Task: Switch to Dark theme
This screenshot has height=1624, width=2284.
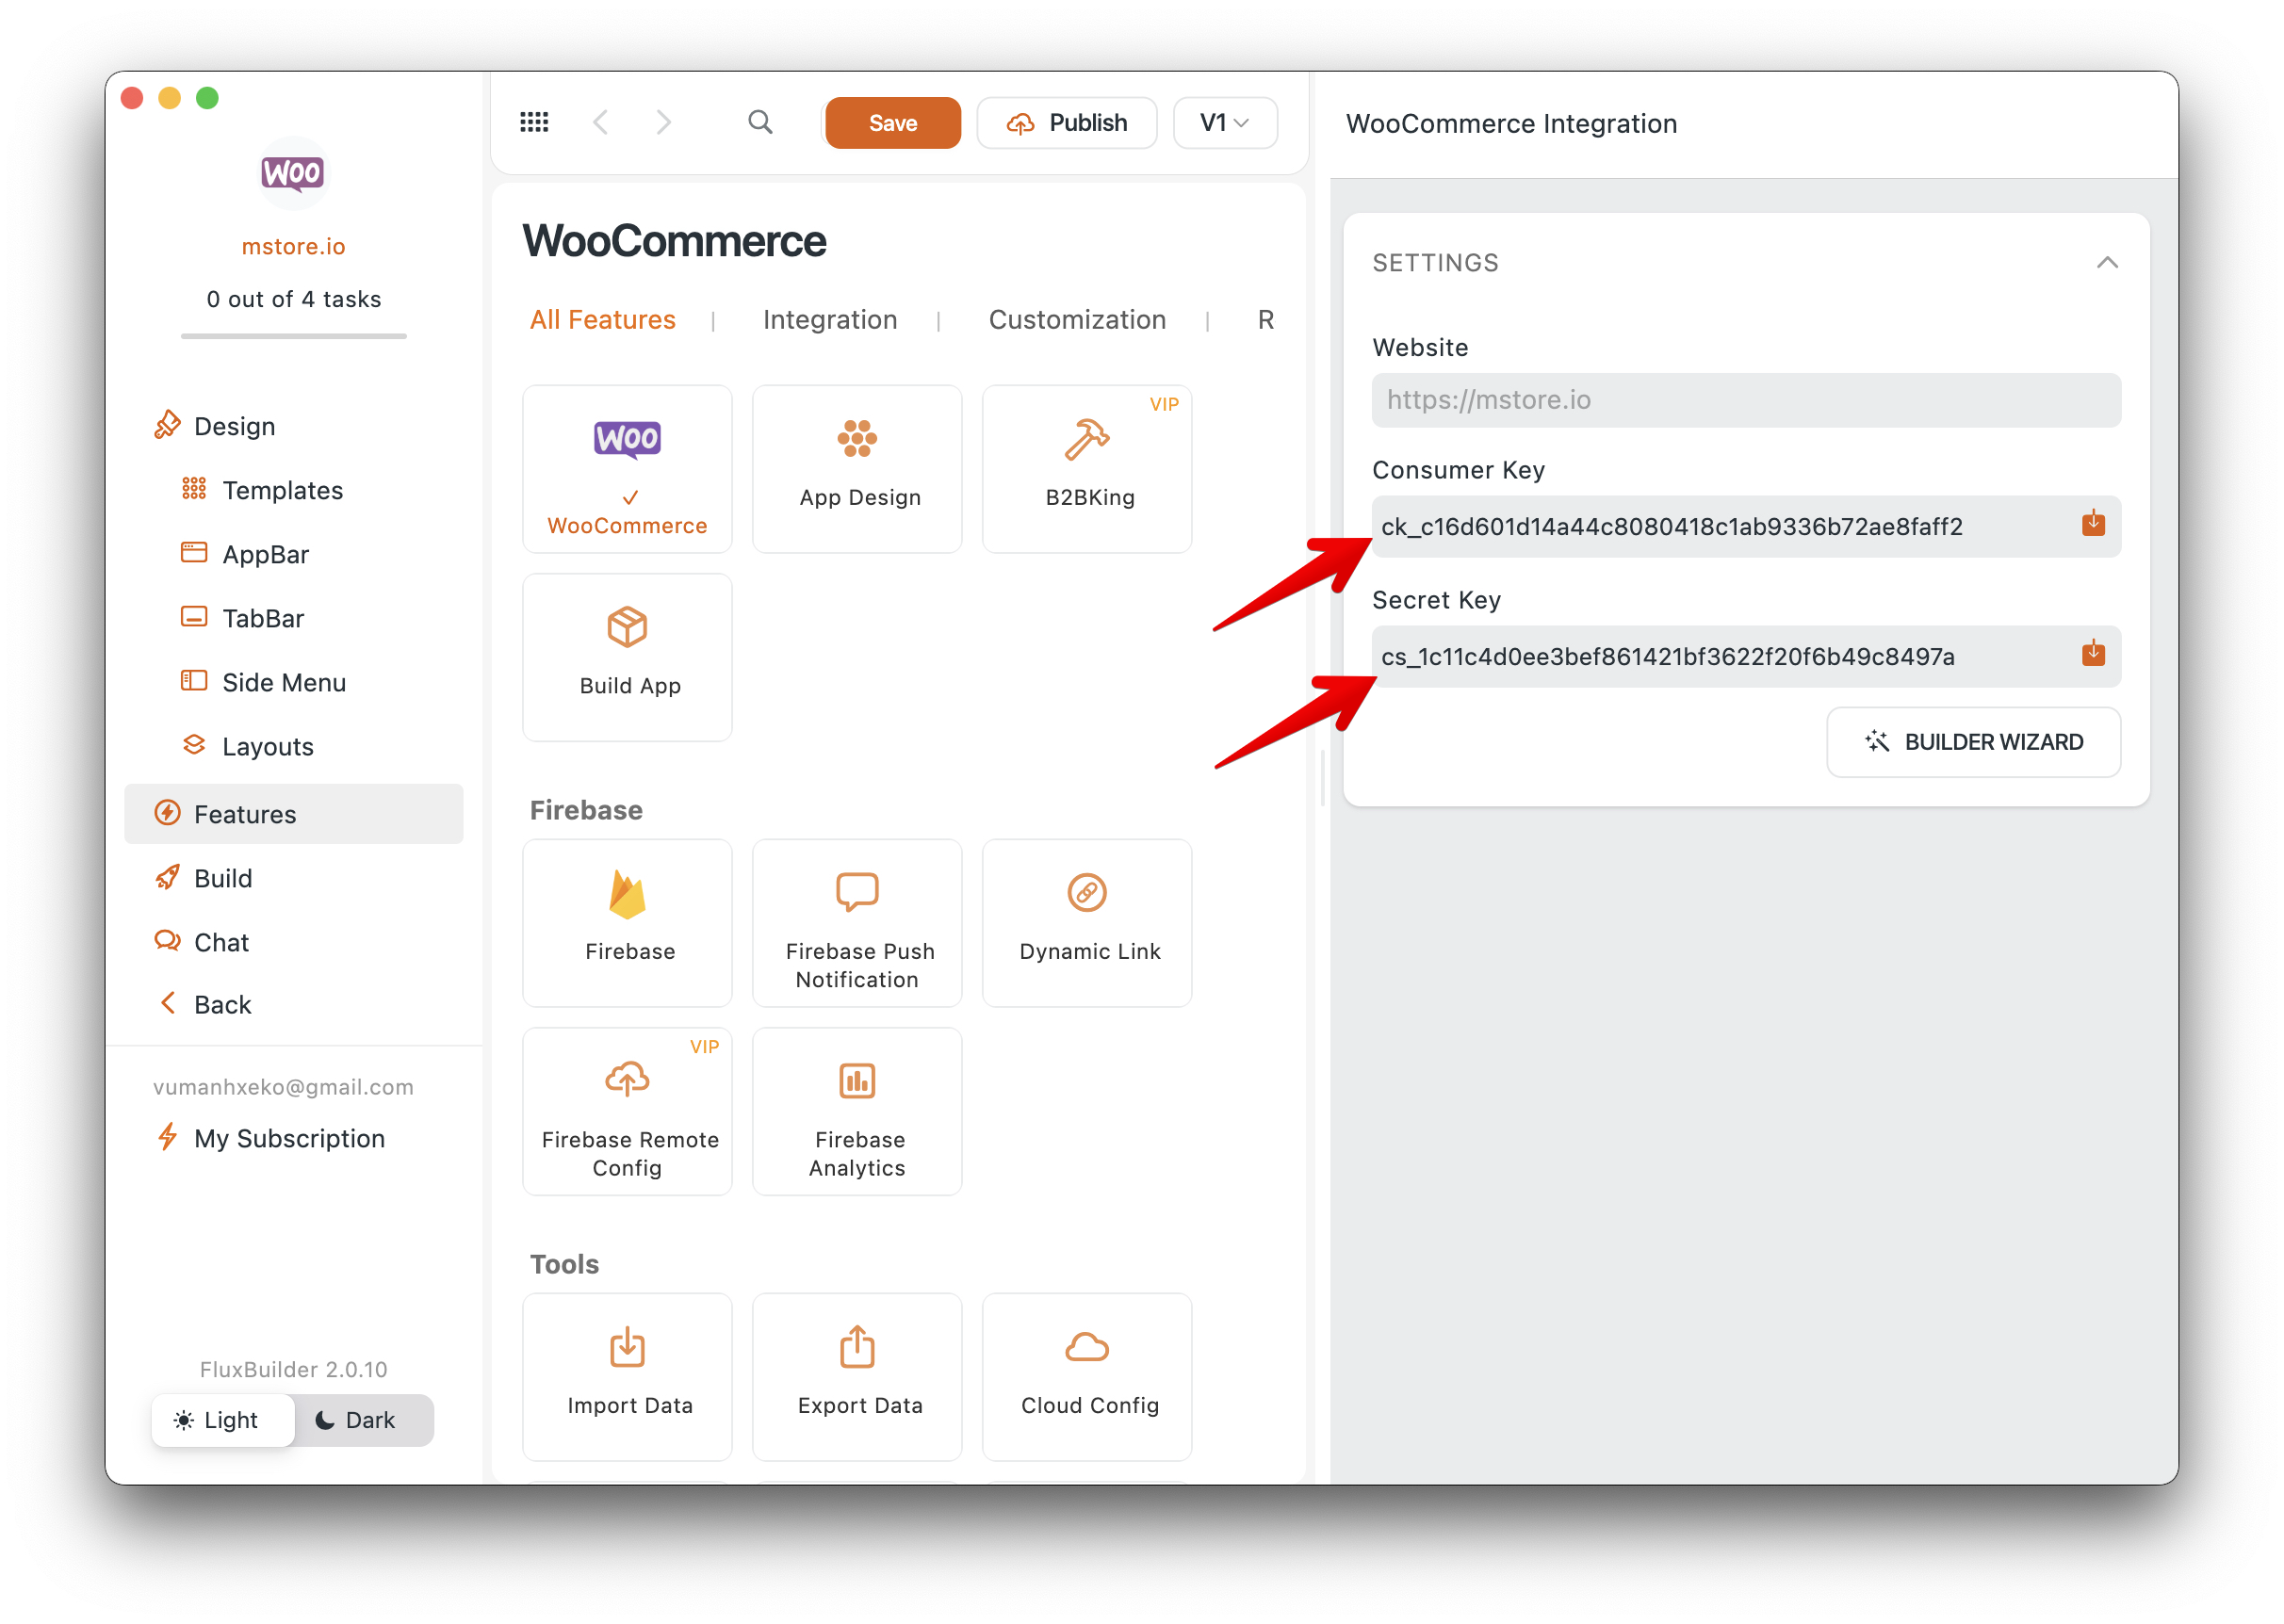Action: [356, 1419]
